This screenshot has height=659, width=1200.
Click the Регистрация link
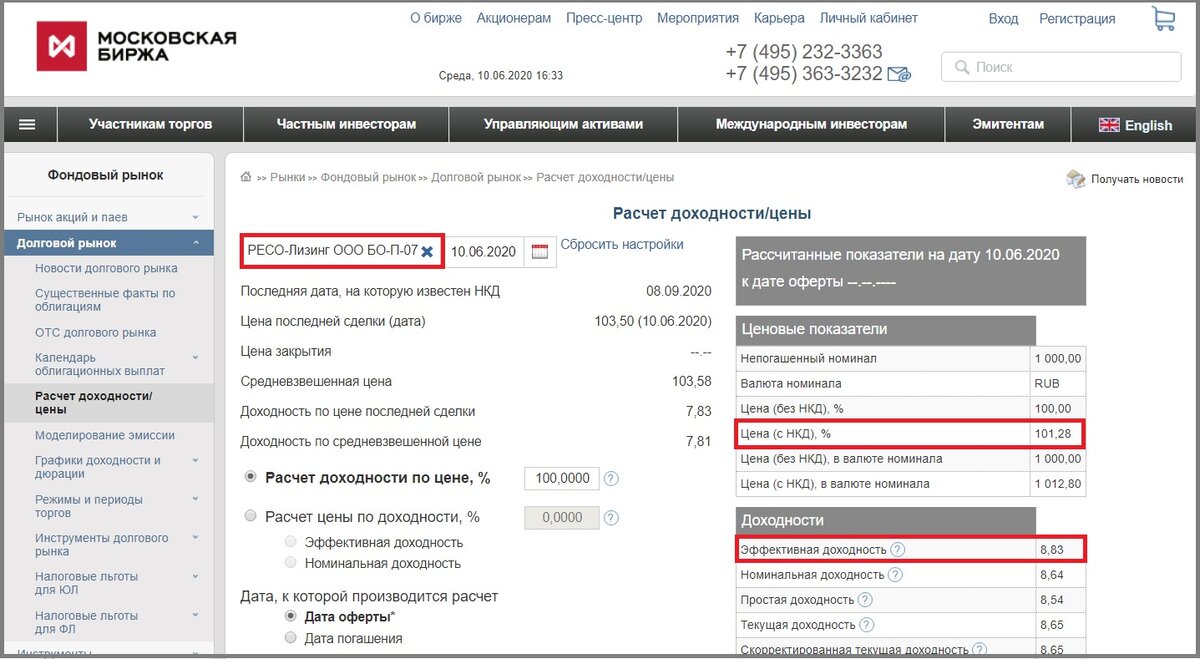pyautogui.click(x=1077, y=19)
